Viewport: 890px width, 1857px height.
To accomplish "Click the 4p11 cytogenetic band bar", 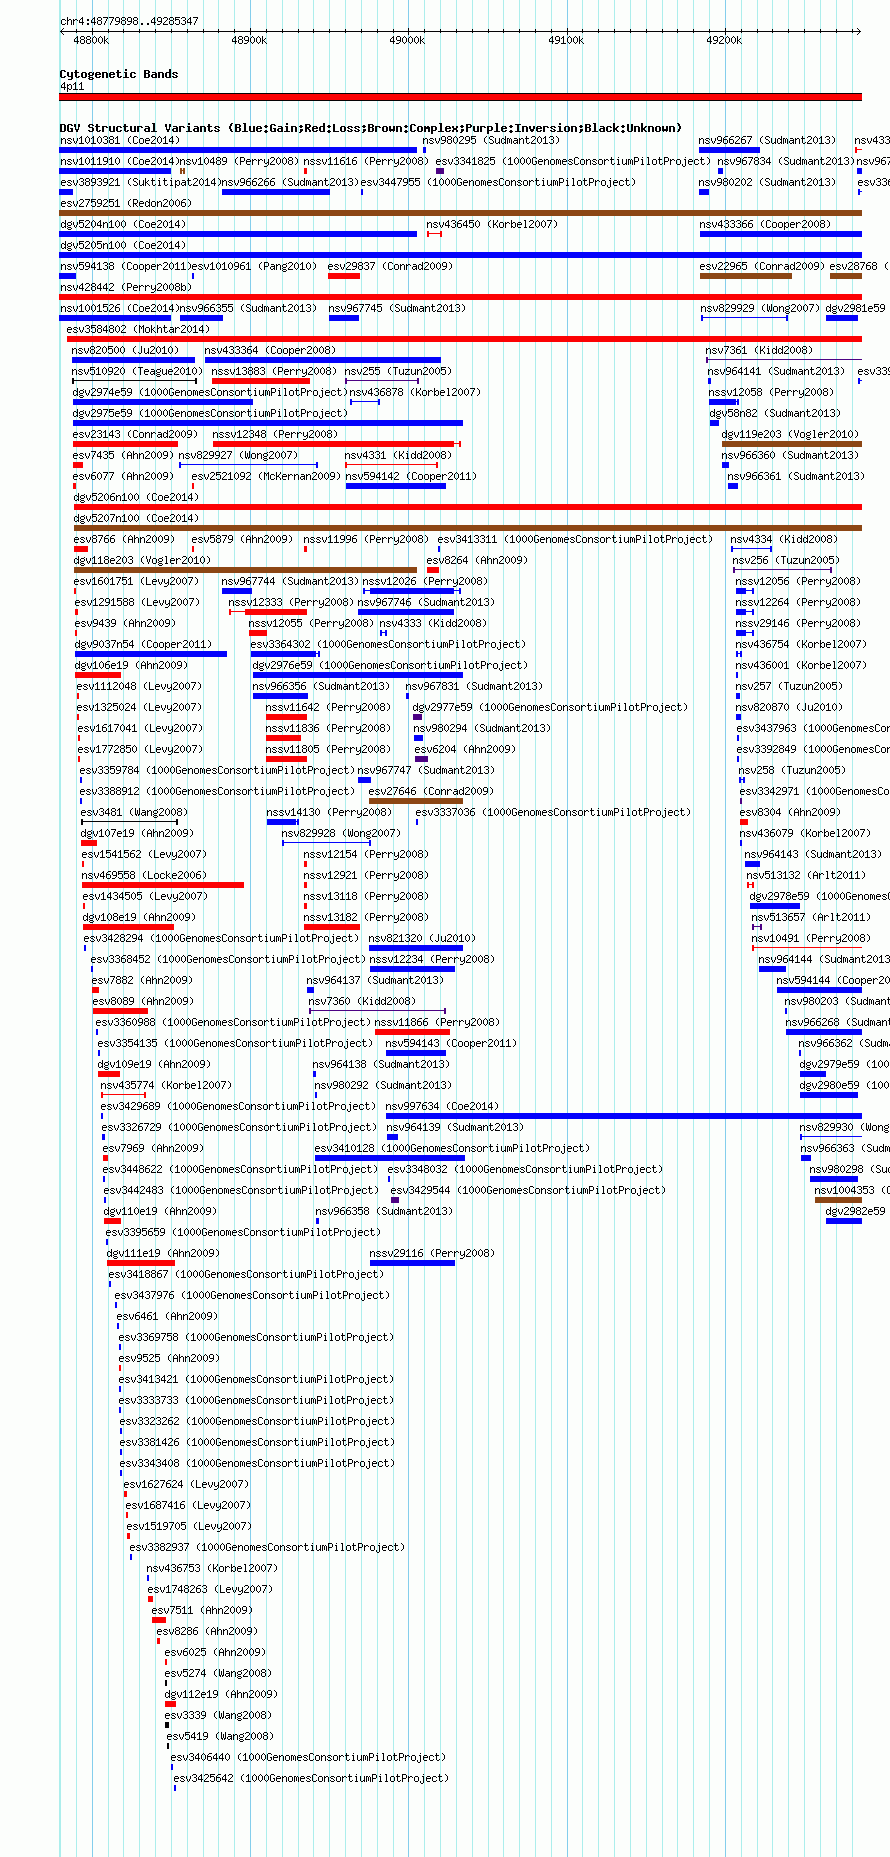I will pyautogui.click(x=460, y=97).
